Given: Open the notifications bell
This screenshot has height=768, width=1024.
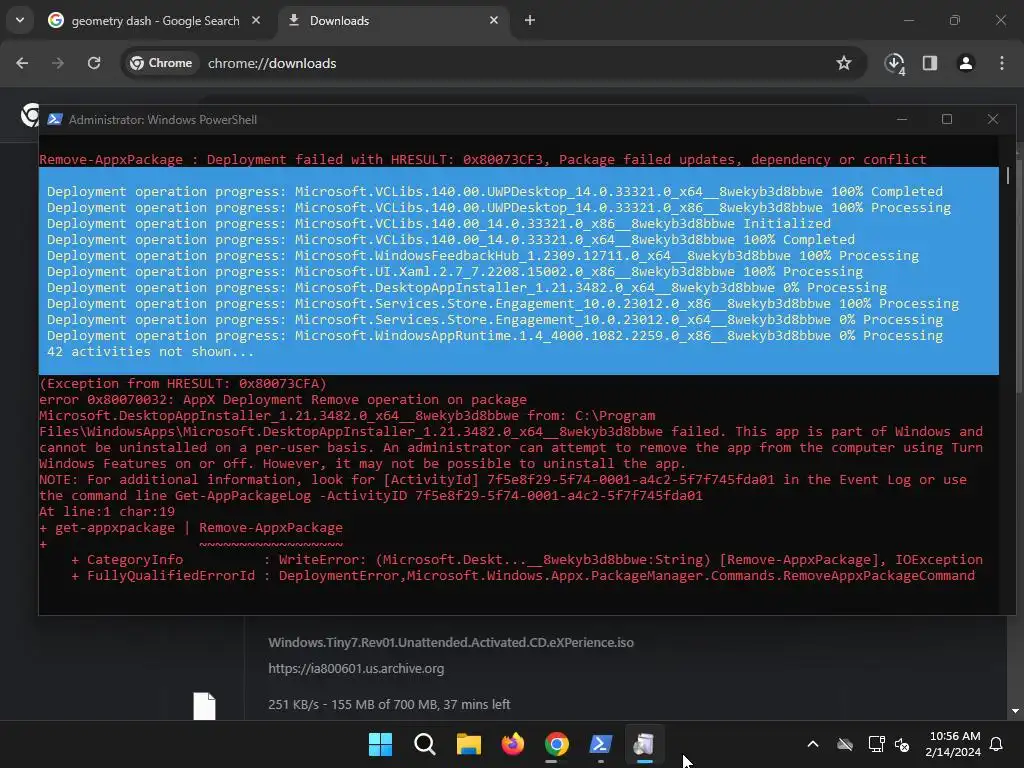Looking at the screenshot, I should [x=997, y=744].
